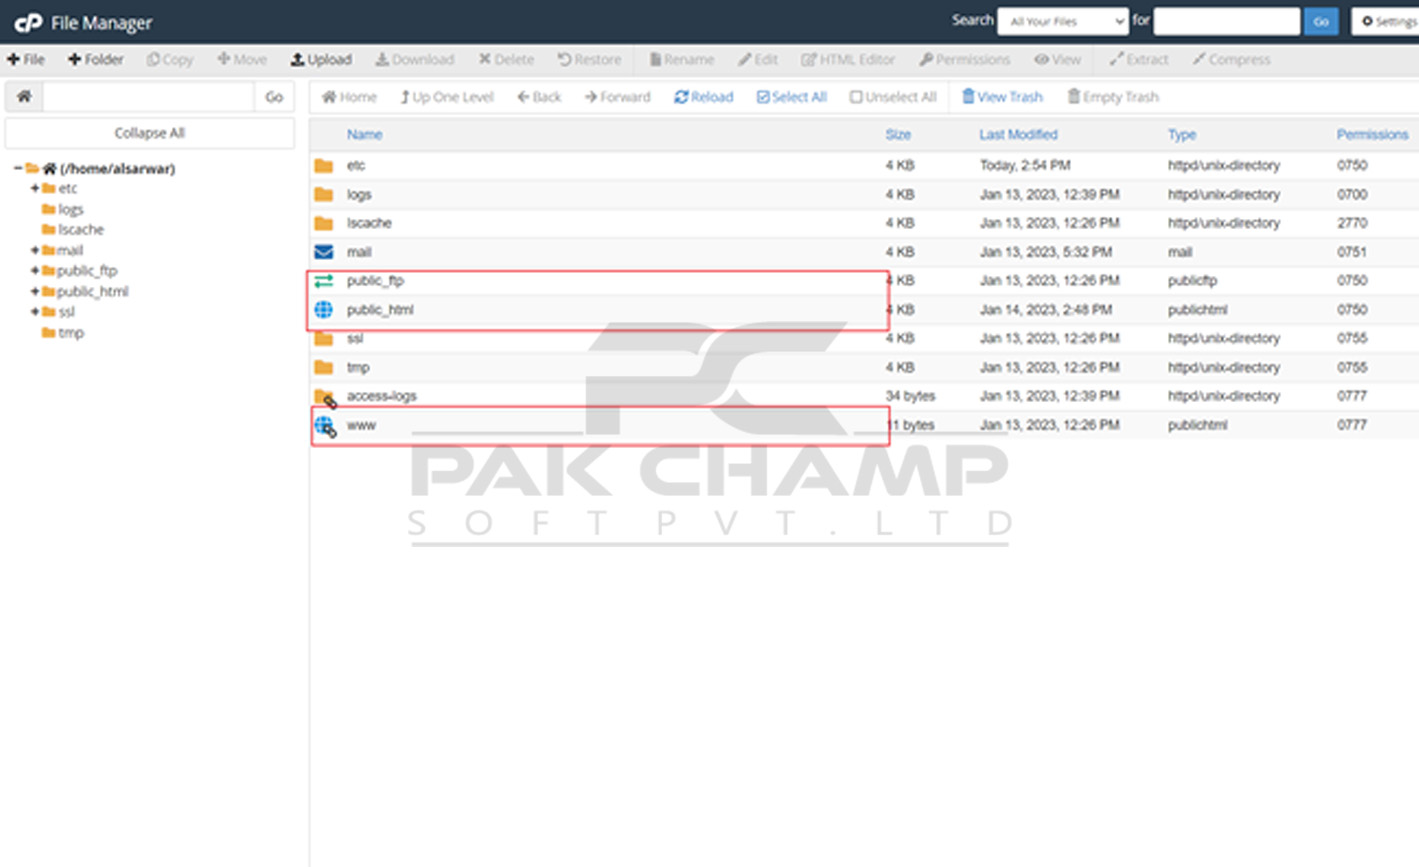Viewport: 1419px width, 867px height.
Task: Click the public_ftp transfer arrows icon
Action: pos(324,281)
